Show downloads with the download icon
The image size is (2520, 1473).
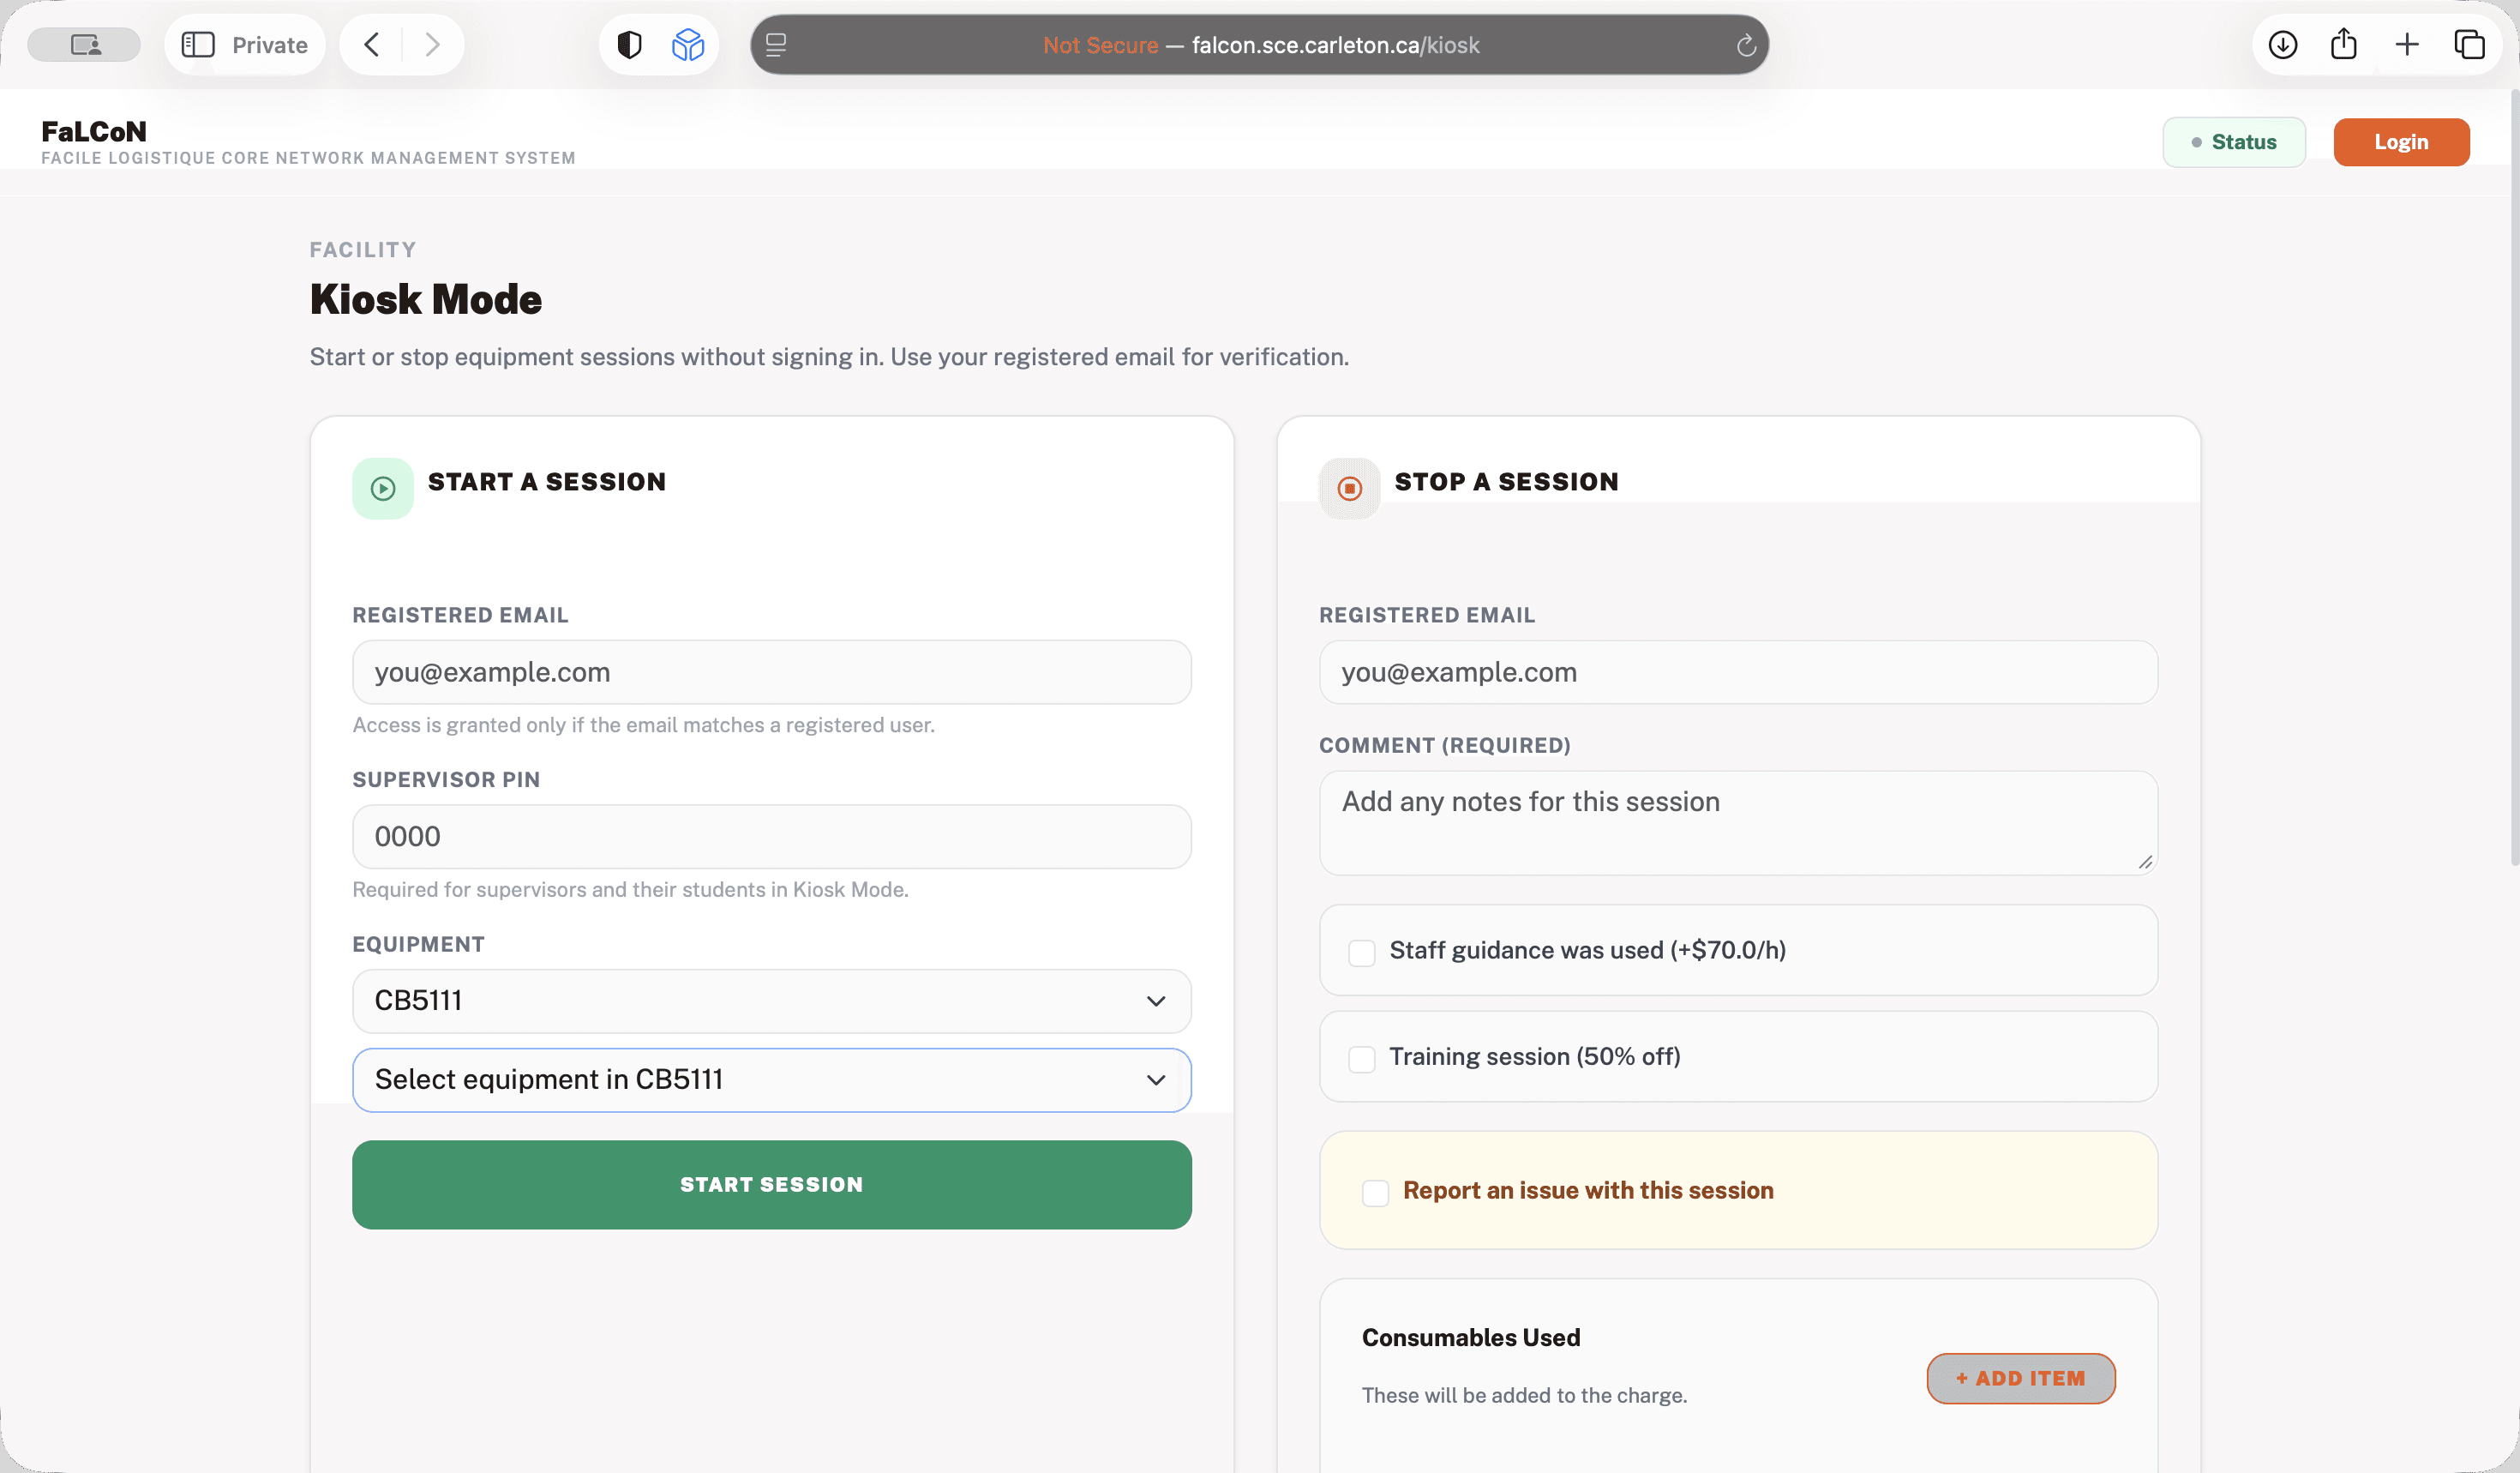coord(2283,45)
